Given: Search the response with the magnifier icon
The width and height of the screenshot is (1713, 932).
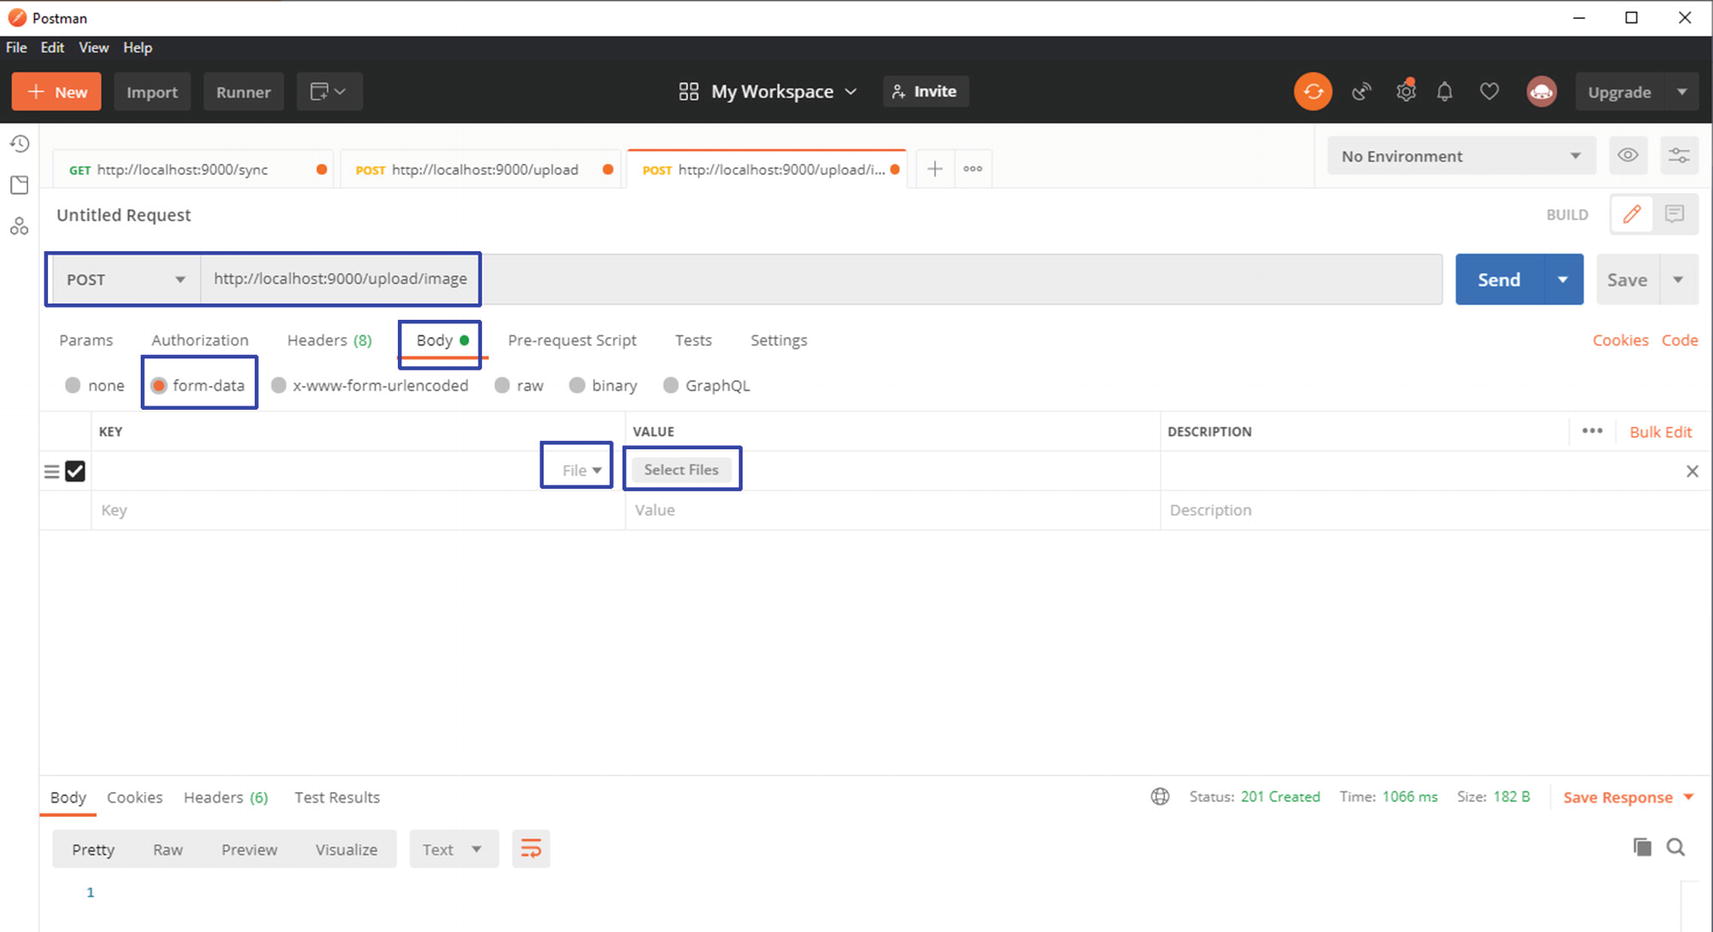Looking at the screenshot, I should (1676, 847).
